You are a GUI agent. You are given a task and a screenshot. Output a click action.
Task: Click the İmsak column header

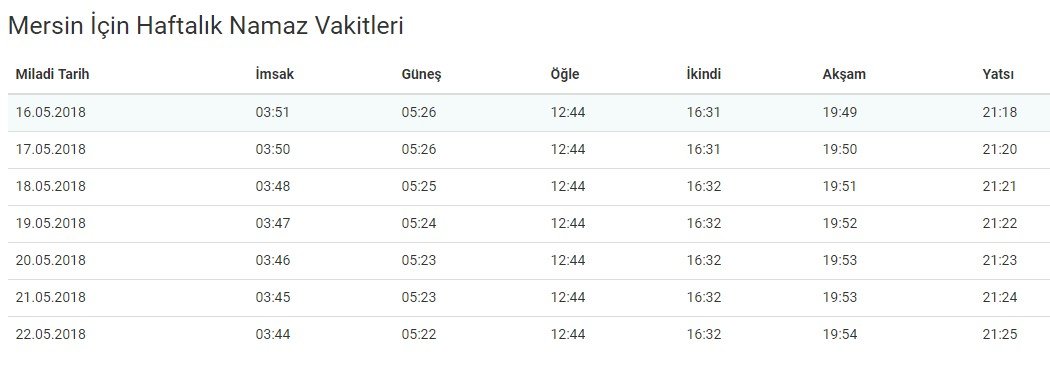pos(275,74)
